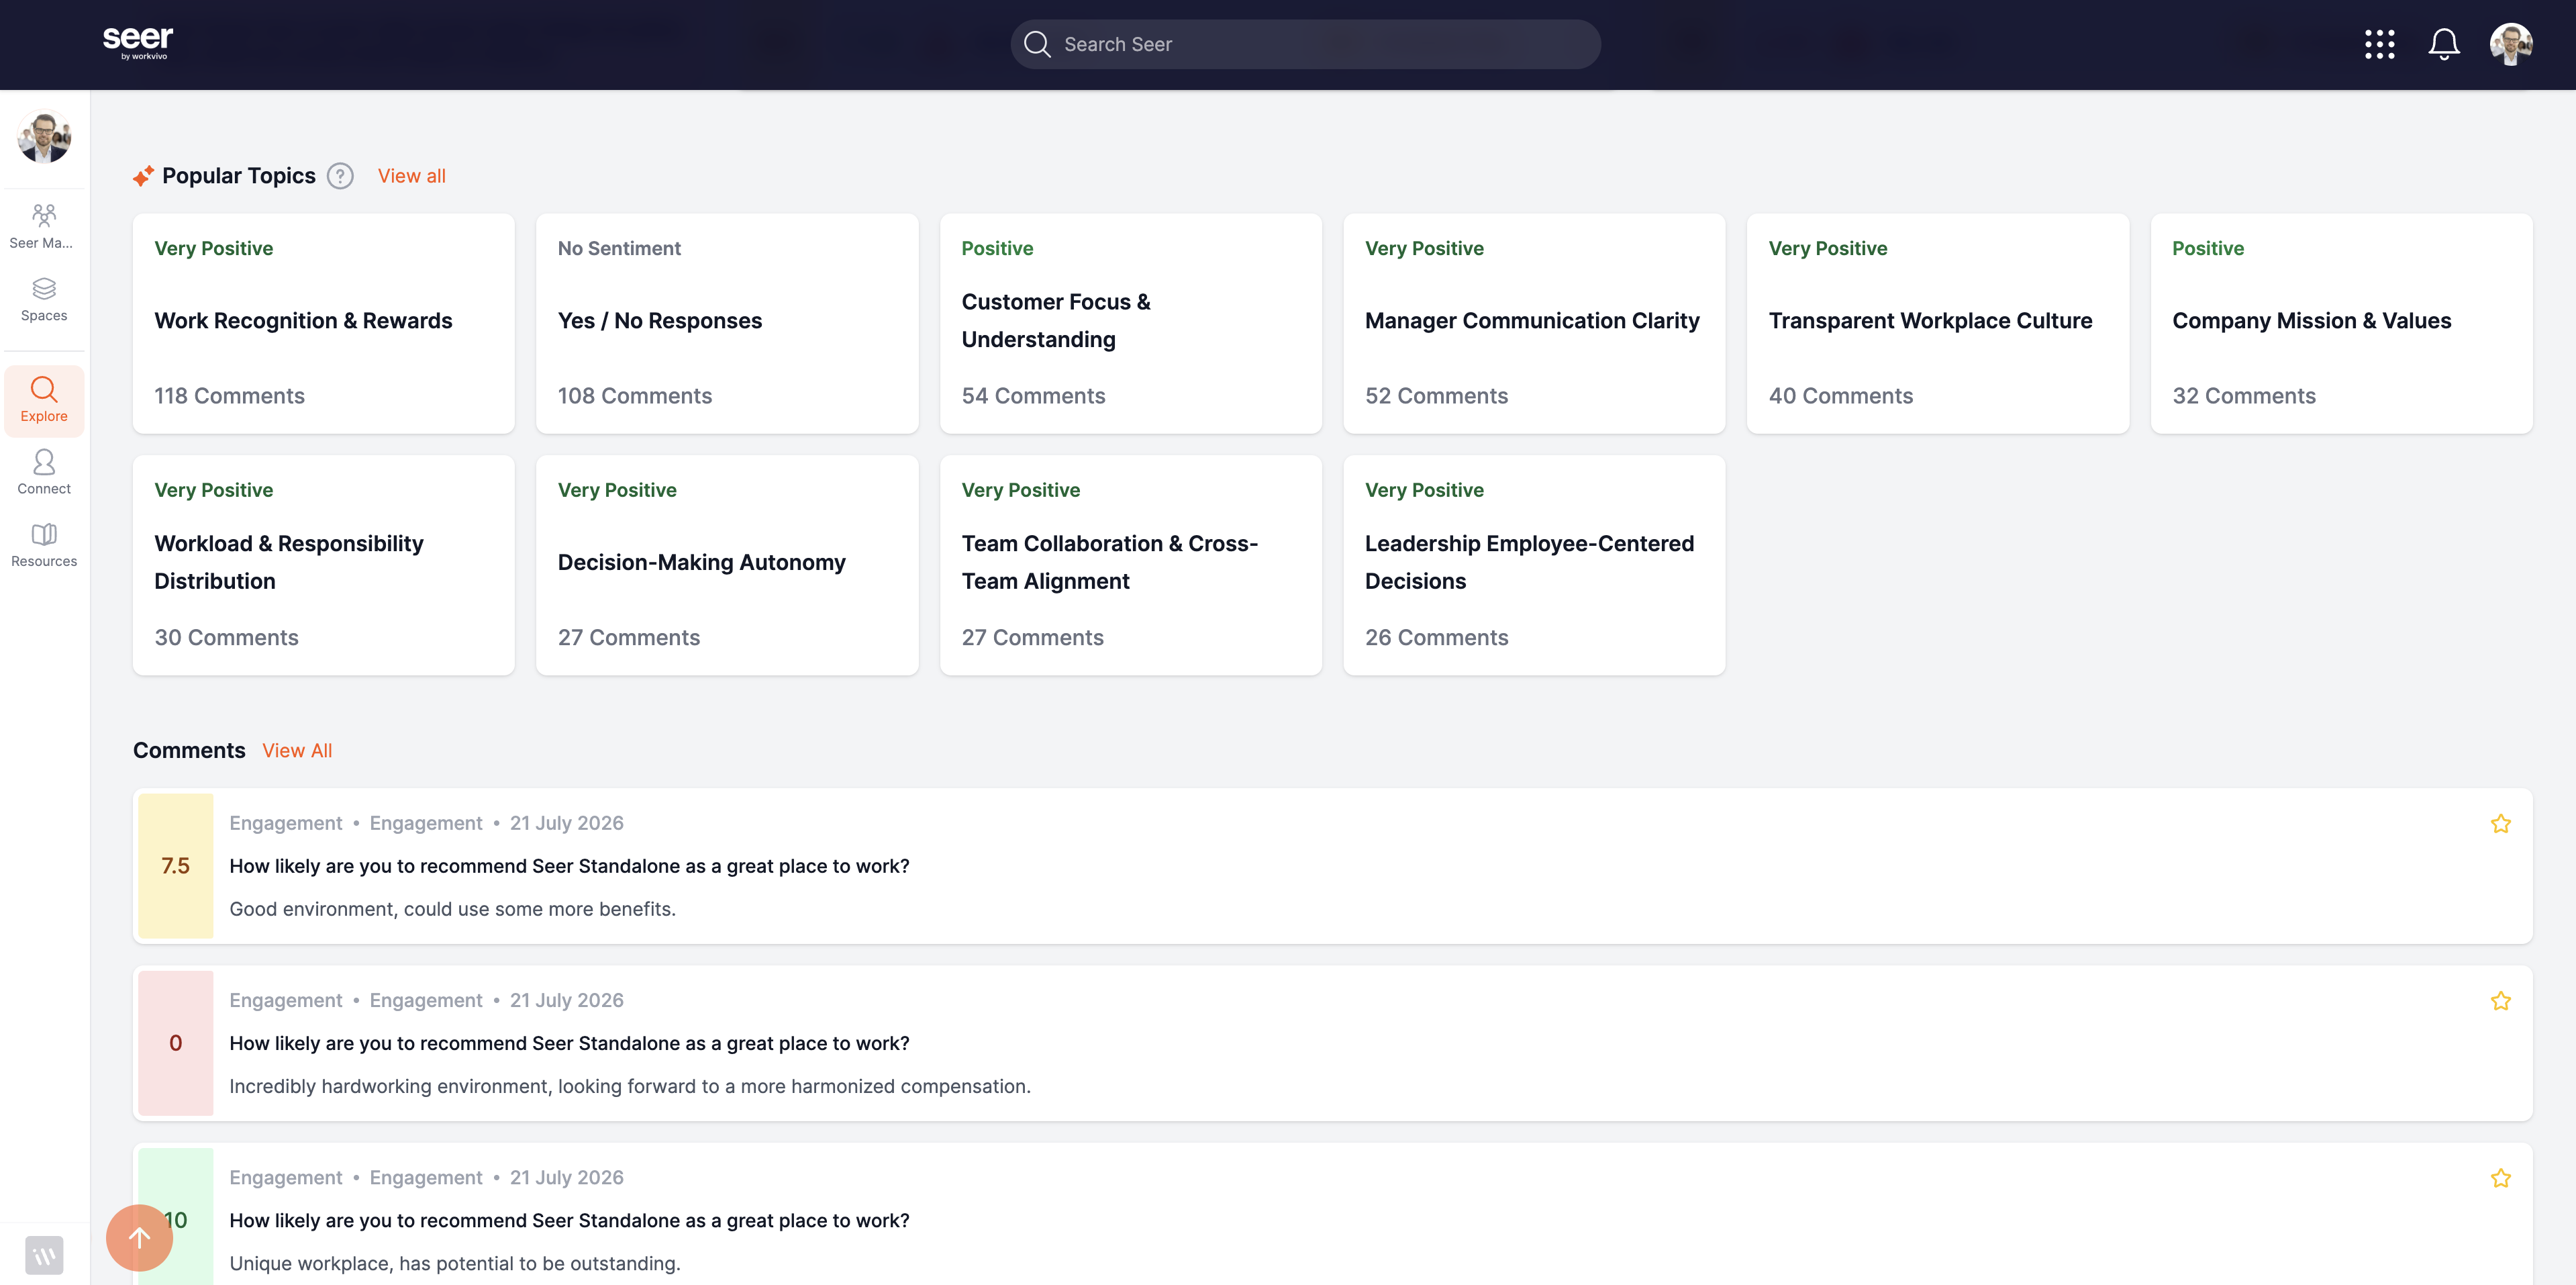Open Resources in the sidebar
Viewport: 2576px width, 1285px height.
[44, 545]
